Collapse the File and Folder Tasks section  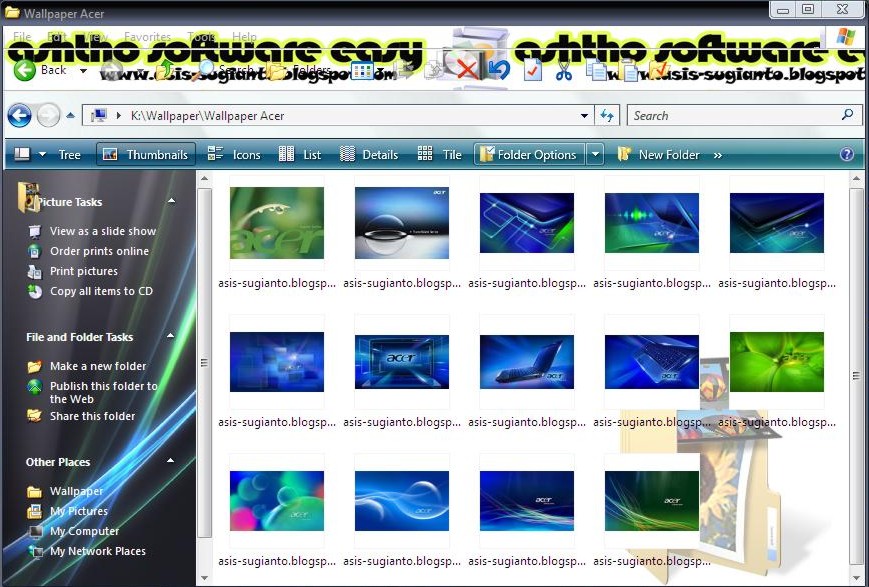coord(171,335)
